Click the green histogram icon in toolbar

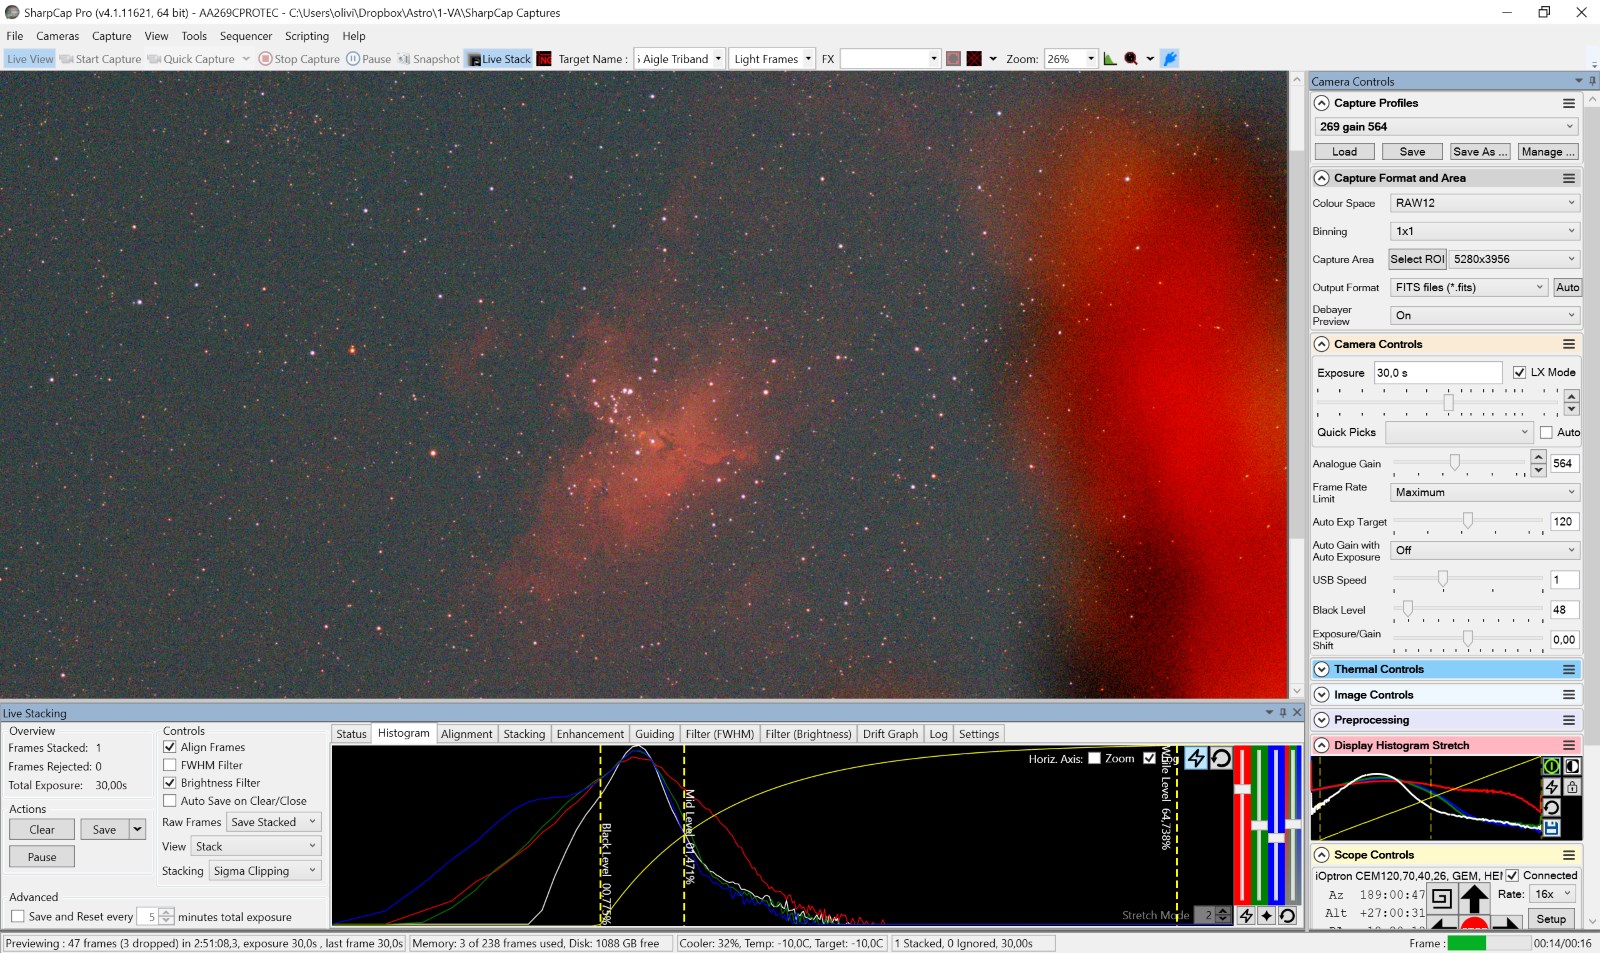(x=1110, y=59)
